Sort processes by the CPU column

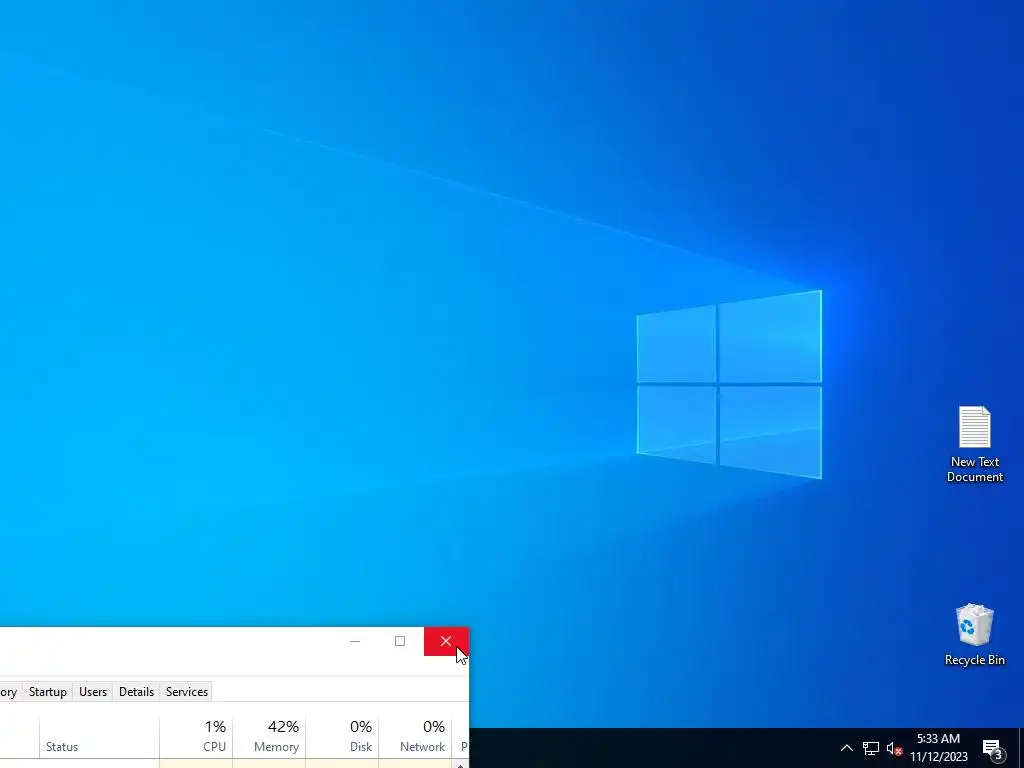196,739
